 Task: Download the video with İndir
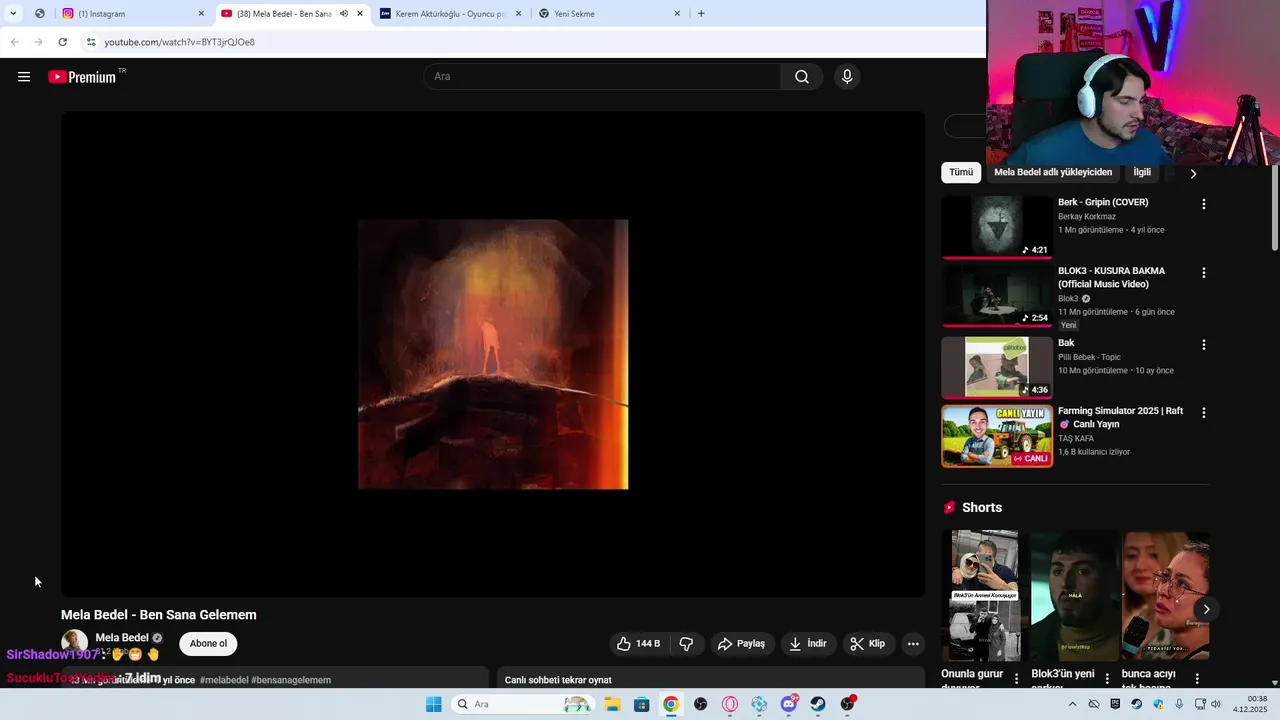[808, 644]
